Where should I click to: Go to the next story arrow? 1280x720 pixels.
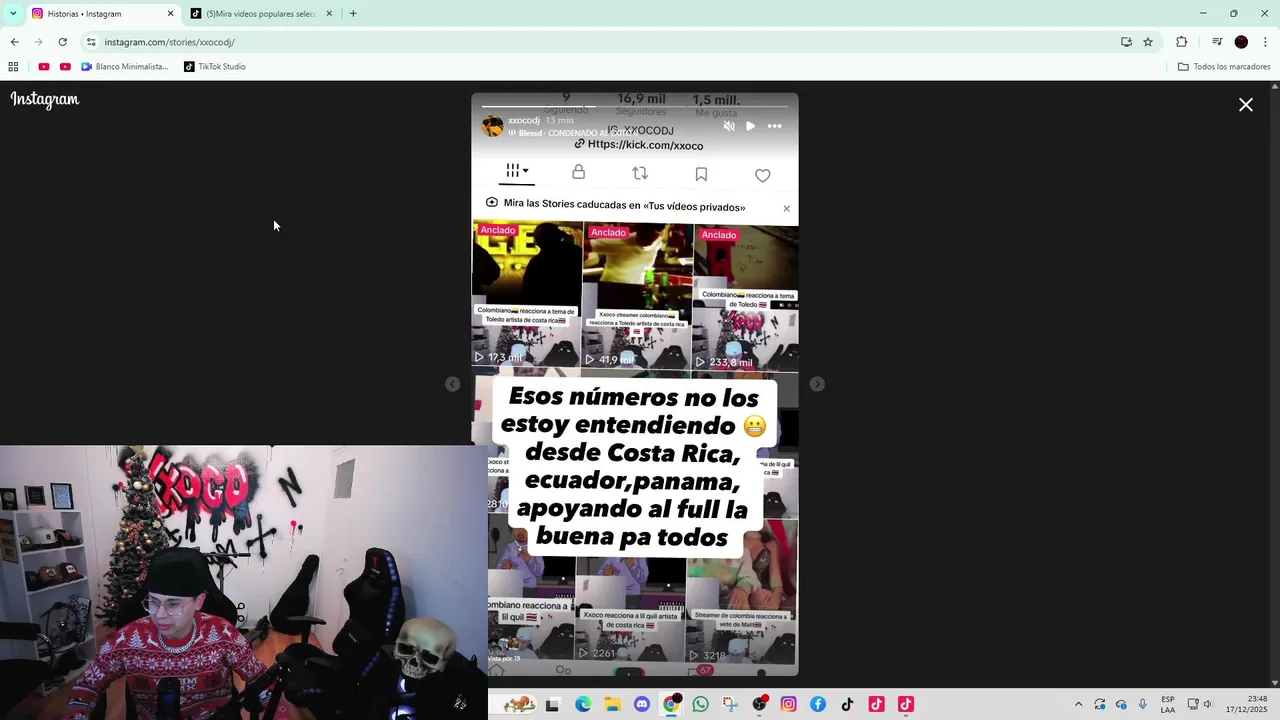[817, 384]
